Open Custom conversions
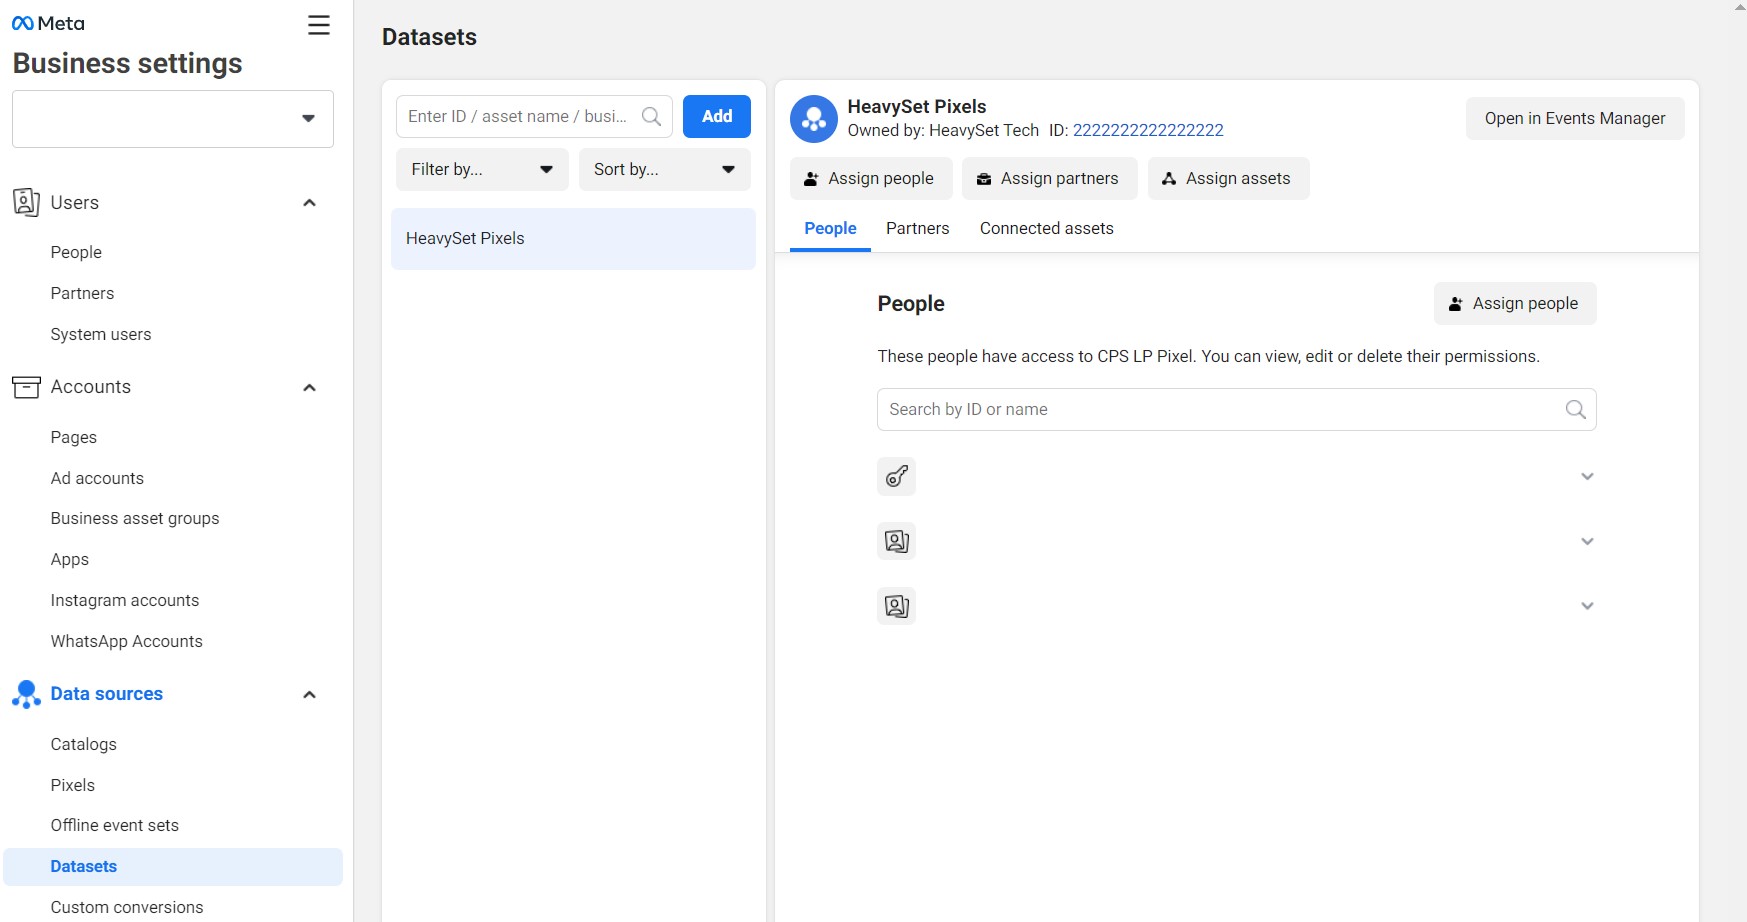This screenshot has width=1747, height=922. 127,907
